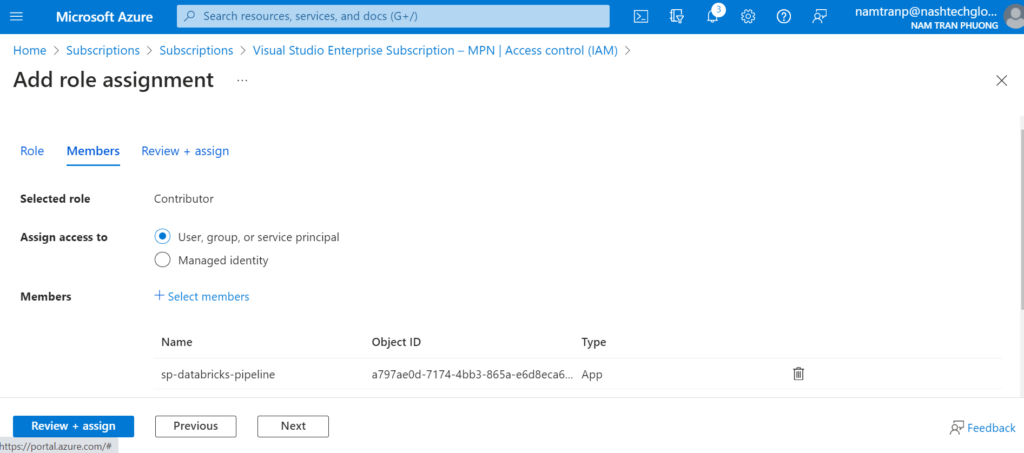This screenshot has height=453, width=1024.
Task: Click the feedback icon in top bar
Action: [x=820, y=16]
